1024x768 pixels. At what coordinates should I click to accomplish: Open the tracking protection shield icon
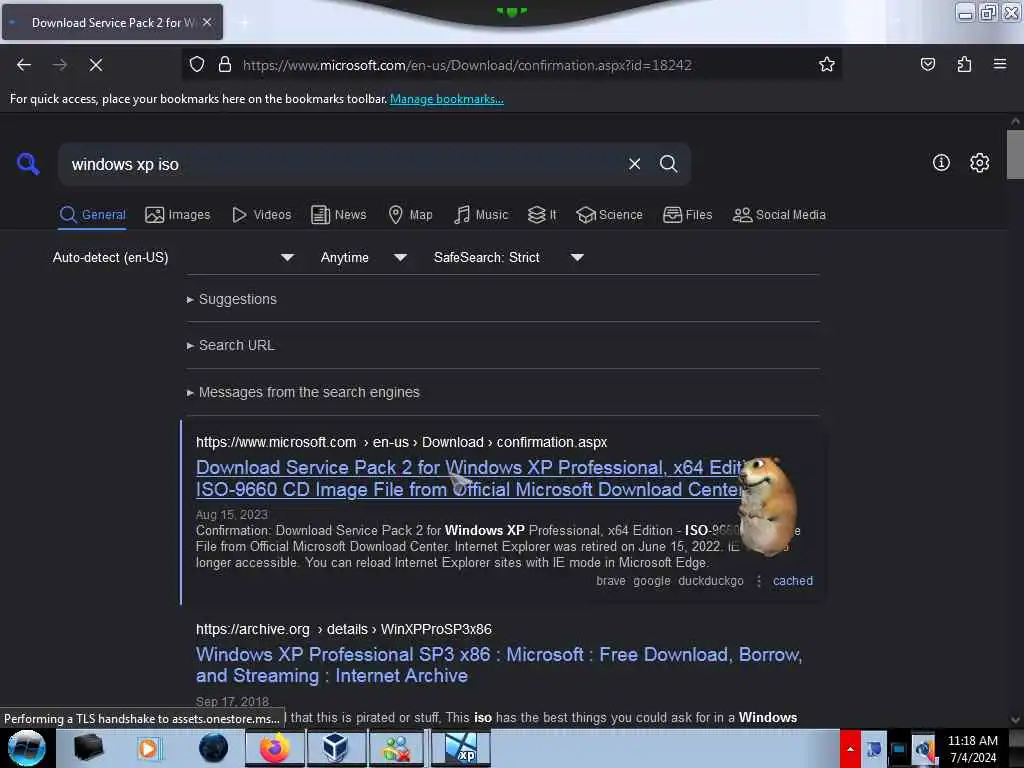[197, 65]
